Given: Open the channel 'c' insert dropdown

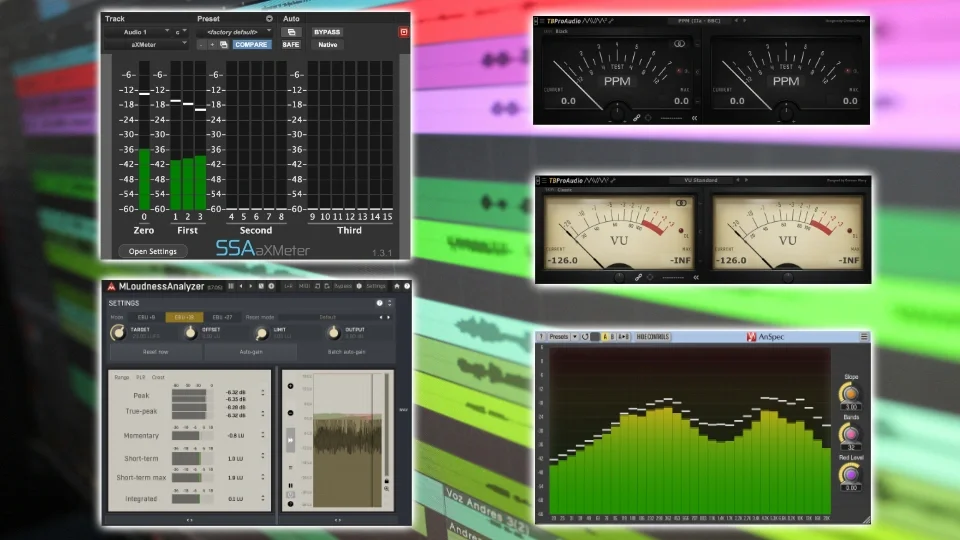Looking at the screenshot, I should coord(181,32).
